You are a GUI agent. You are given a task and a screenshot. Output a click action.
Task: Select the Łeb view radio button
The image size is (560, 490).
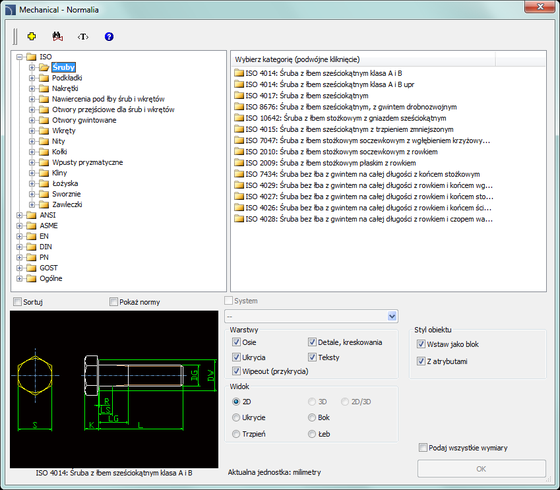tap(312, 434)
